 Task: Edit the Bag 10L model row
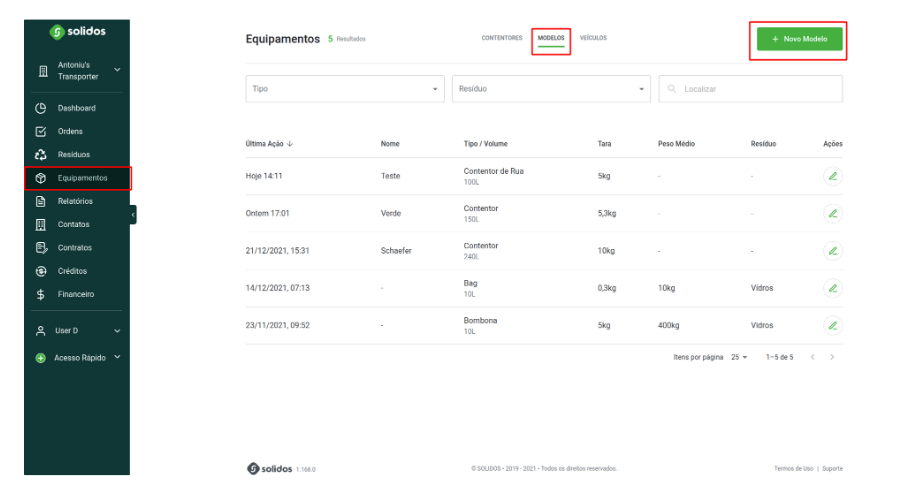[833, 288]
